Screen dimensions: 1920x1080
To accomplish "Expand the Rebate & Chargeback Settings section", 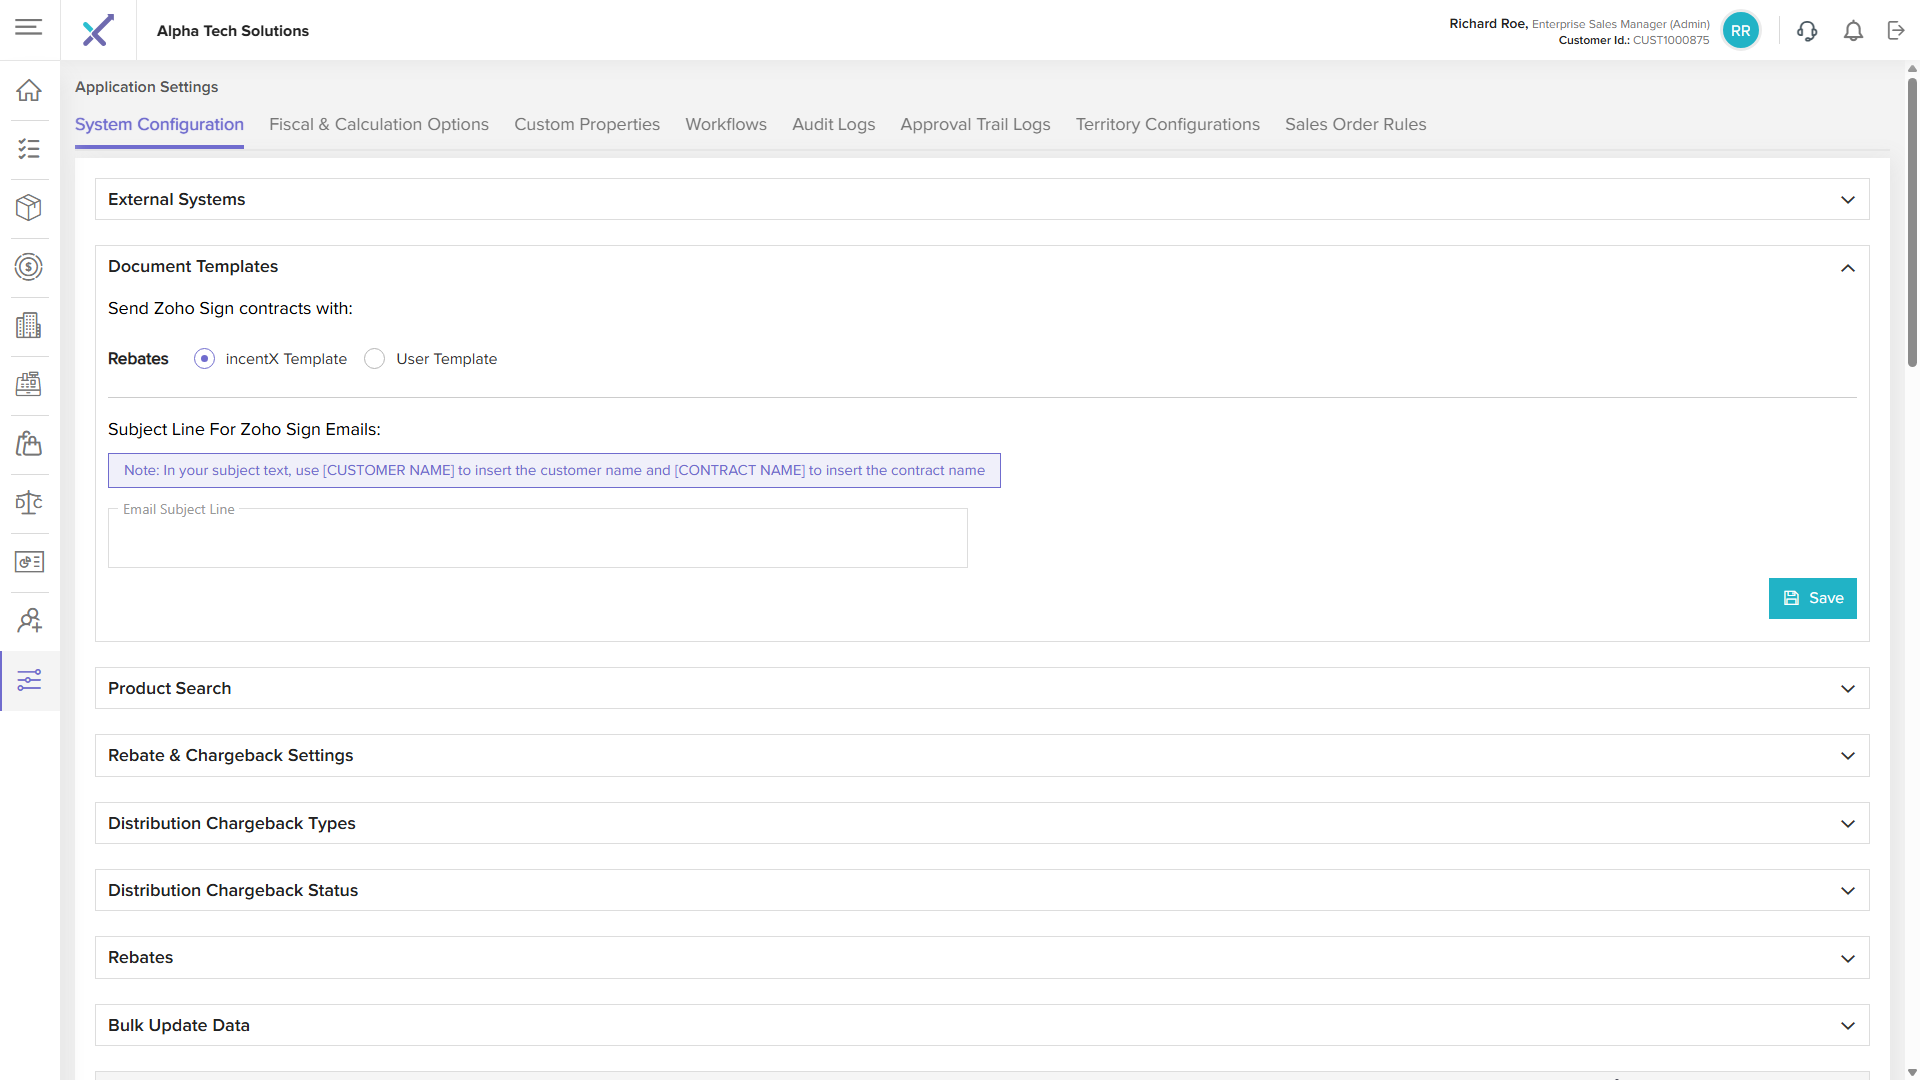I will (x=1847, y=756).
